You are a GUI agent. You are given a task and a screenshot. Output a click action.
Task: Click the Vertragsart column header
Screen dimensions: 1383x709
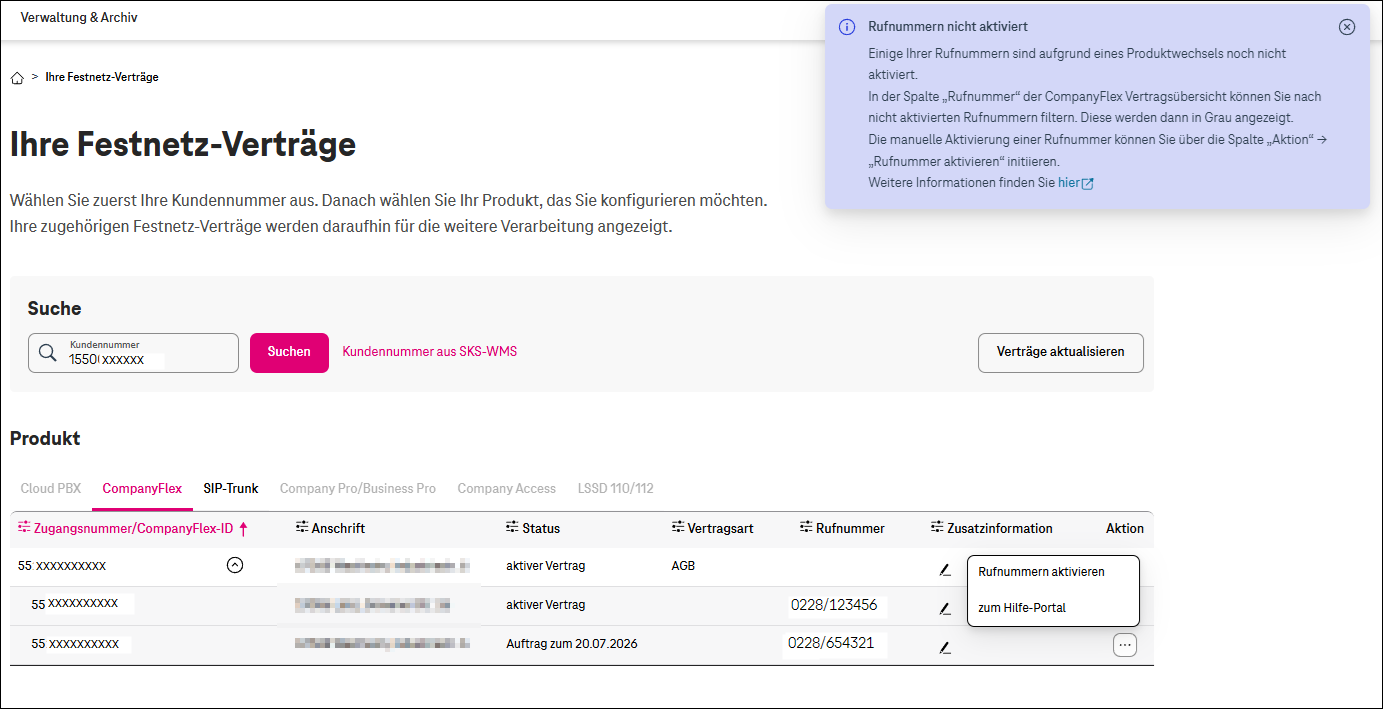pos(720,528)
